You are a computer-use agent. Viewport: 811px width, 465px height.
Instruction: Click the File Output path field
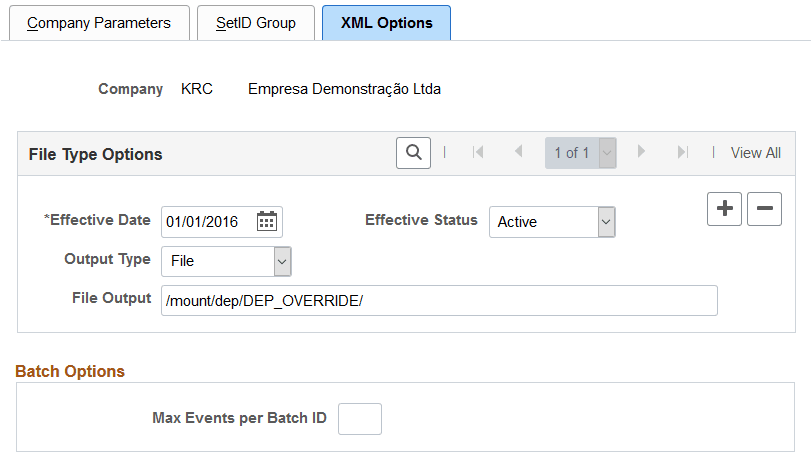click(439, 300)
